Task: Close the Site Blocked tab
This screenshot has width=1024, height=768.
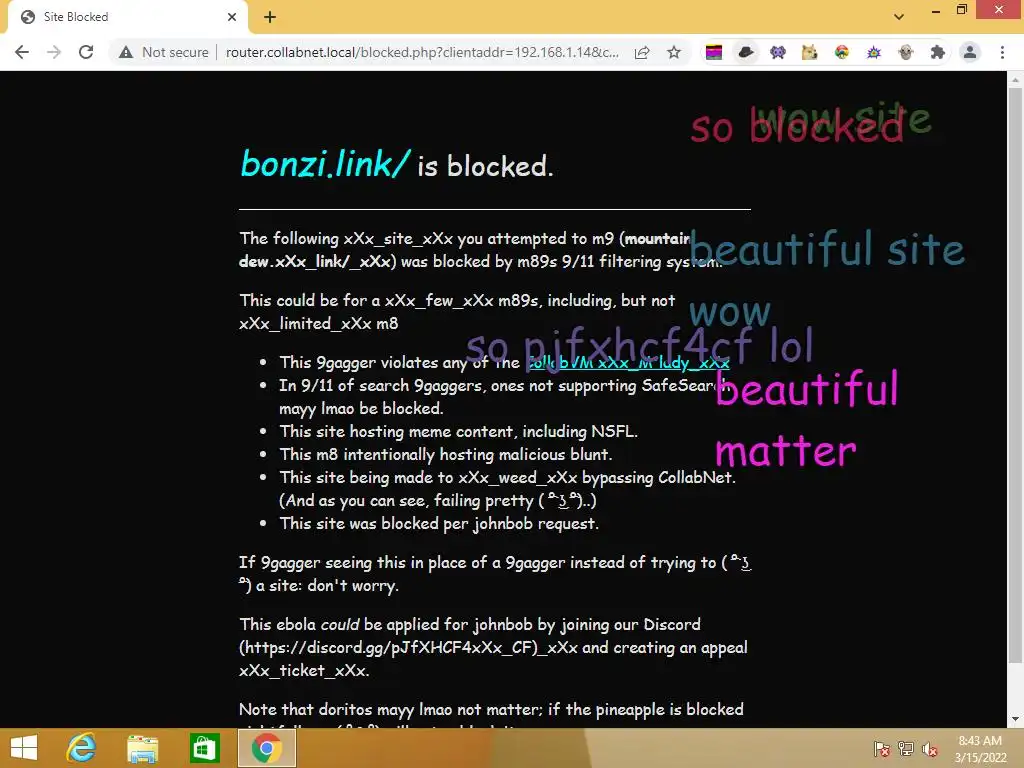Action: (232, 17)
